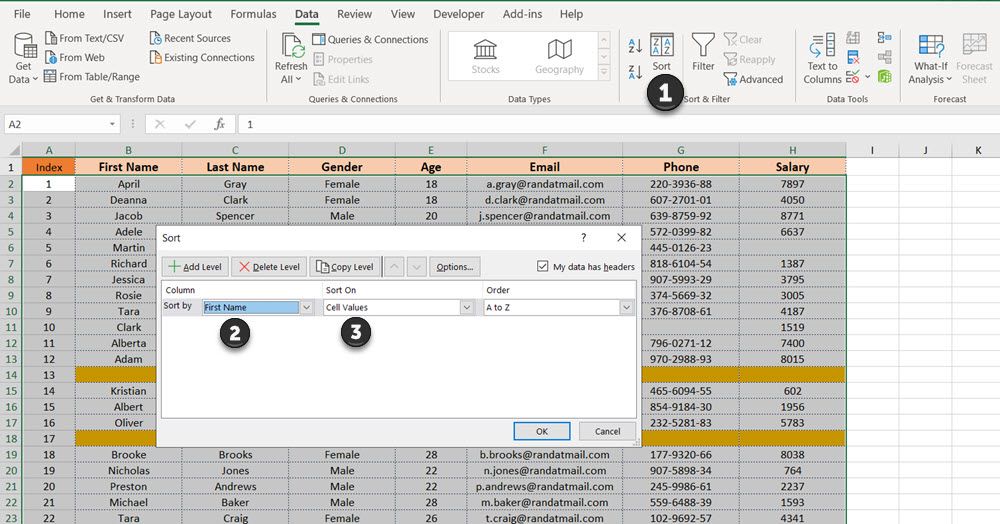Click the Sort A to Z ascending icon
This screenshot has height=524, width=1000.
pyautogui.click(x=635, y=46)
